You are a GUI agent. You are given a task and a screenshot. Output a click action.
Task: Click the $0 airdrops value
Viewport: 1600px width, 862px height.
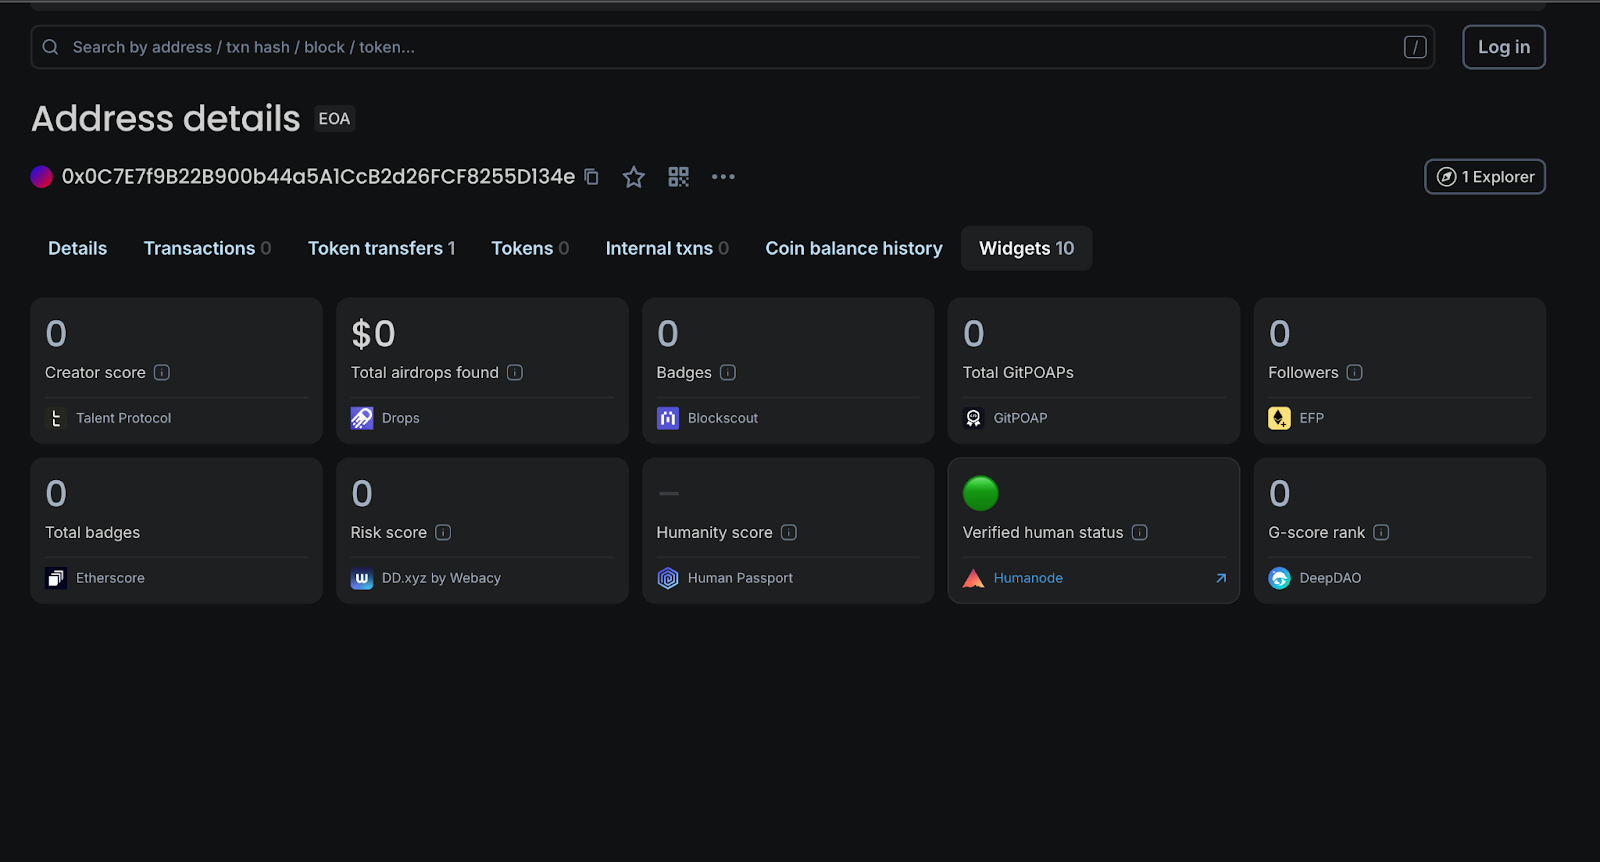click(373, 334)
